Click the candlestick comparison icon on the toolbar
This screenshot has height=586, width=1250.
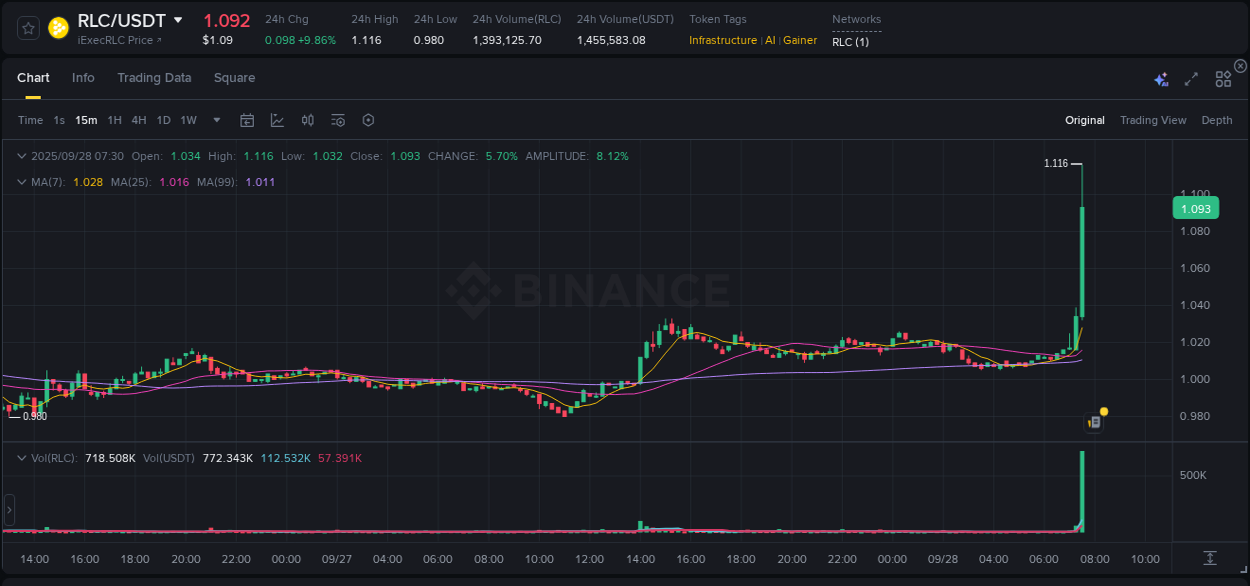coord(308,120)
